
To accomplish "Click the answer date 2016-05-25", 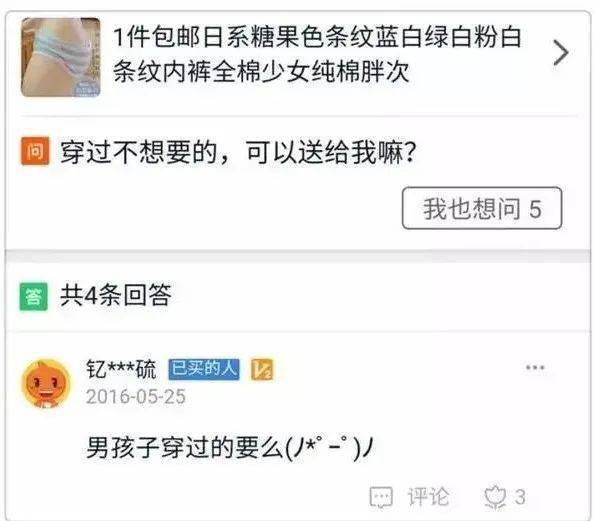I will click(x=136, y=397).
